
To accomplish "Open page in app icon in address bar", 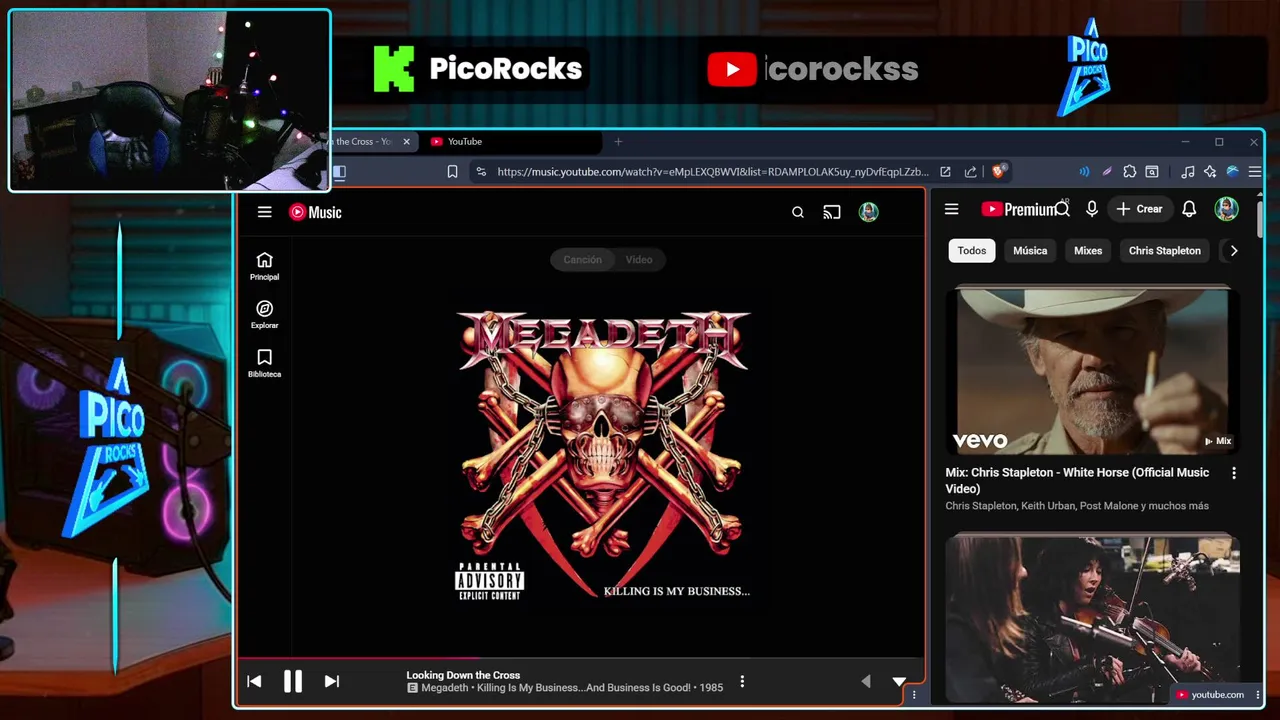I will (945, 172).
